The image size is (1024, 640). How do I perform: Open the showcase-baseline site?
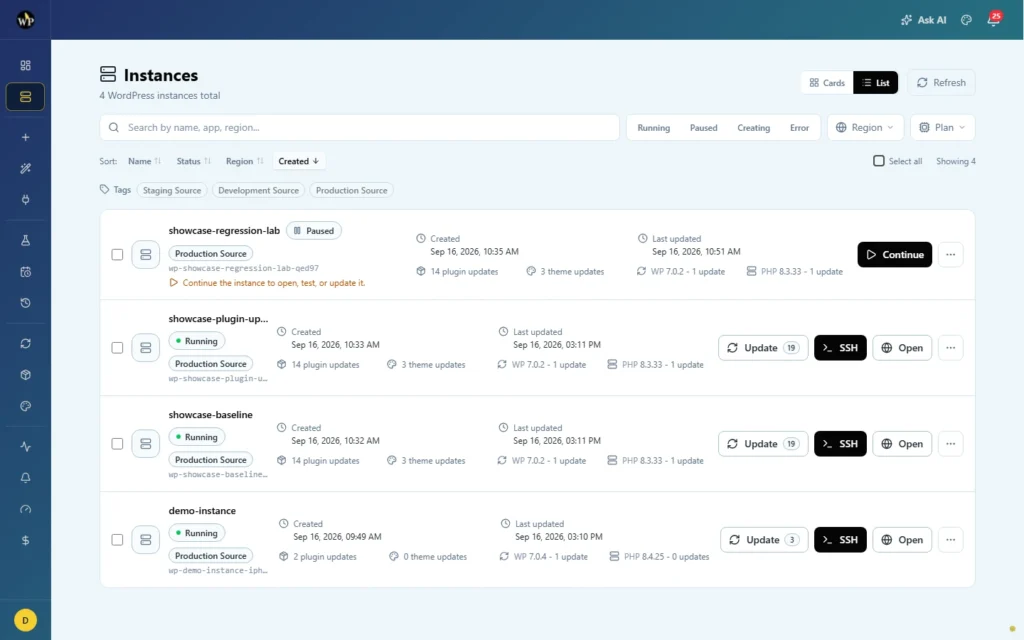[x=902, y=444]
